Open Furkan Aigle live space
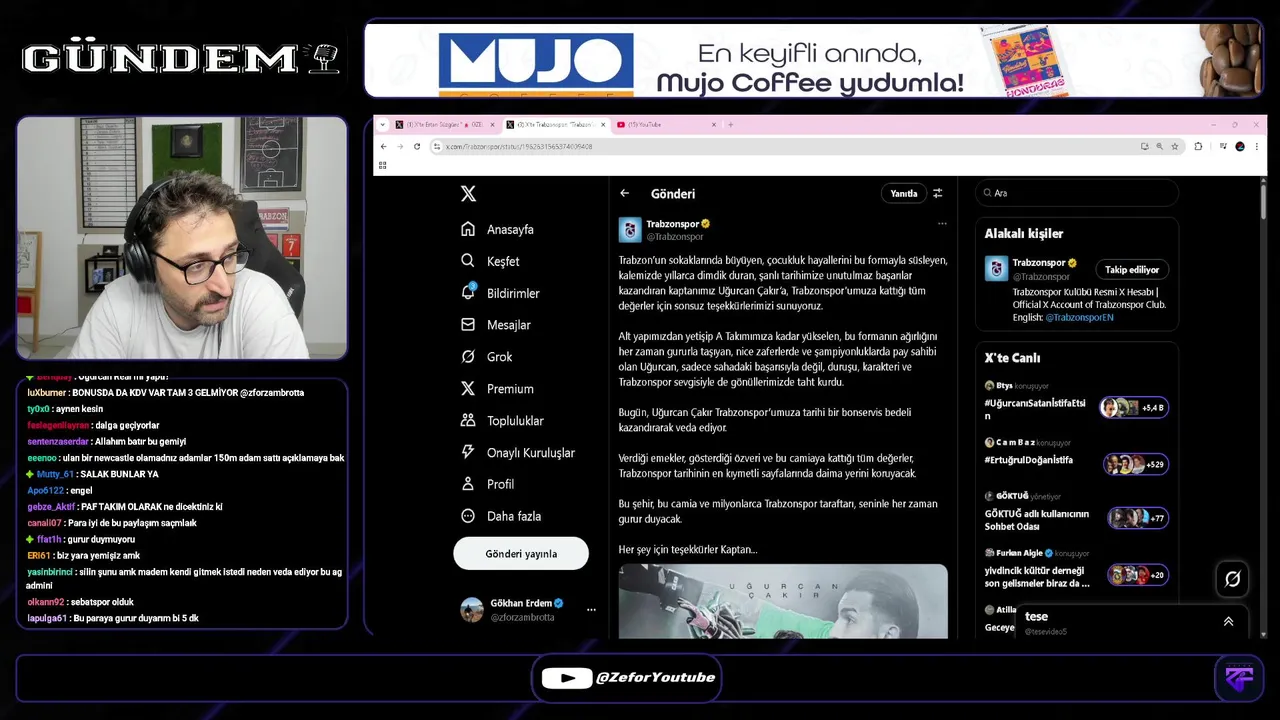Screen dimensions: 1280x720 coord(1037,577)
